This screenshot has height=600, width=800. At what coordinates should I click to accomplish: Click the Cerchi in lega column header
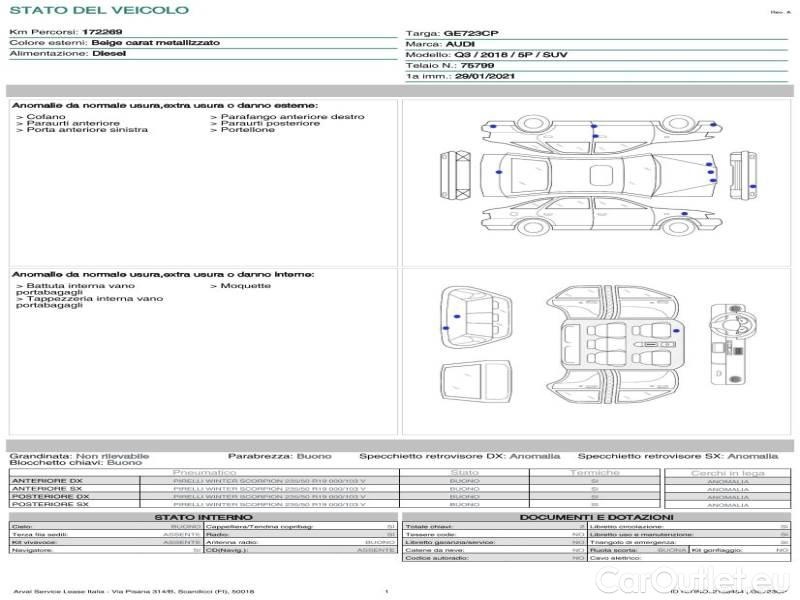coord(727,472)
